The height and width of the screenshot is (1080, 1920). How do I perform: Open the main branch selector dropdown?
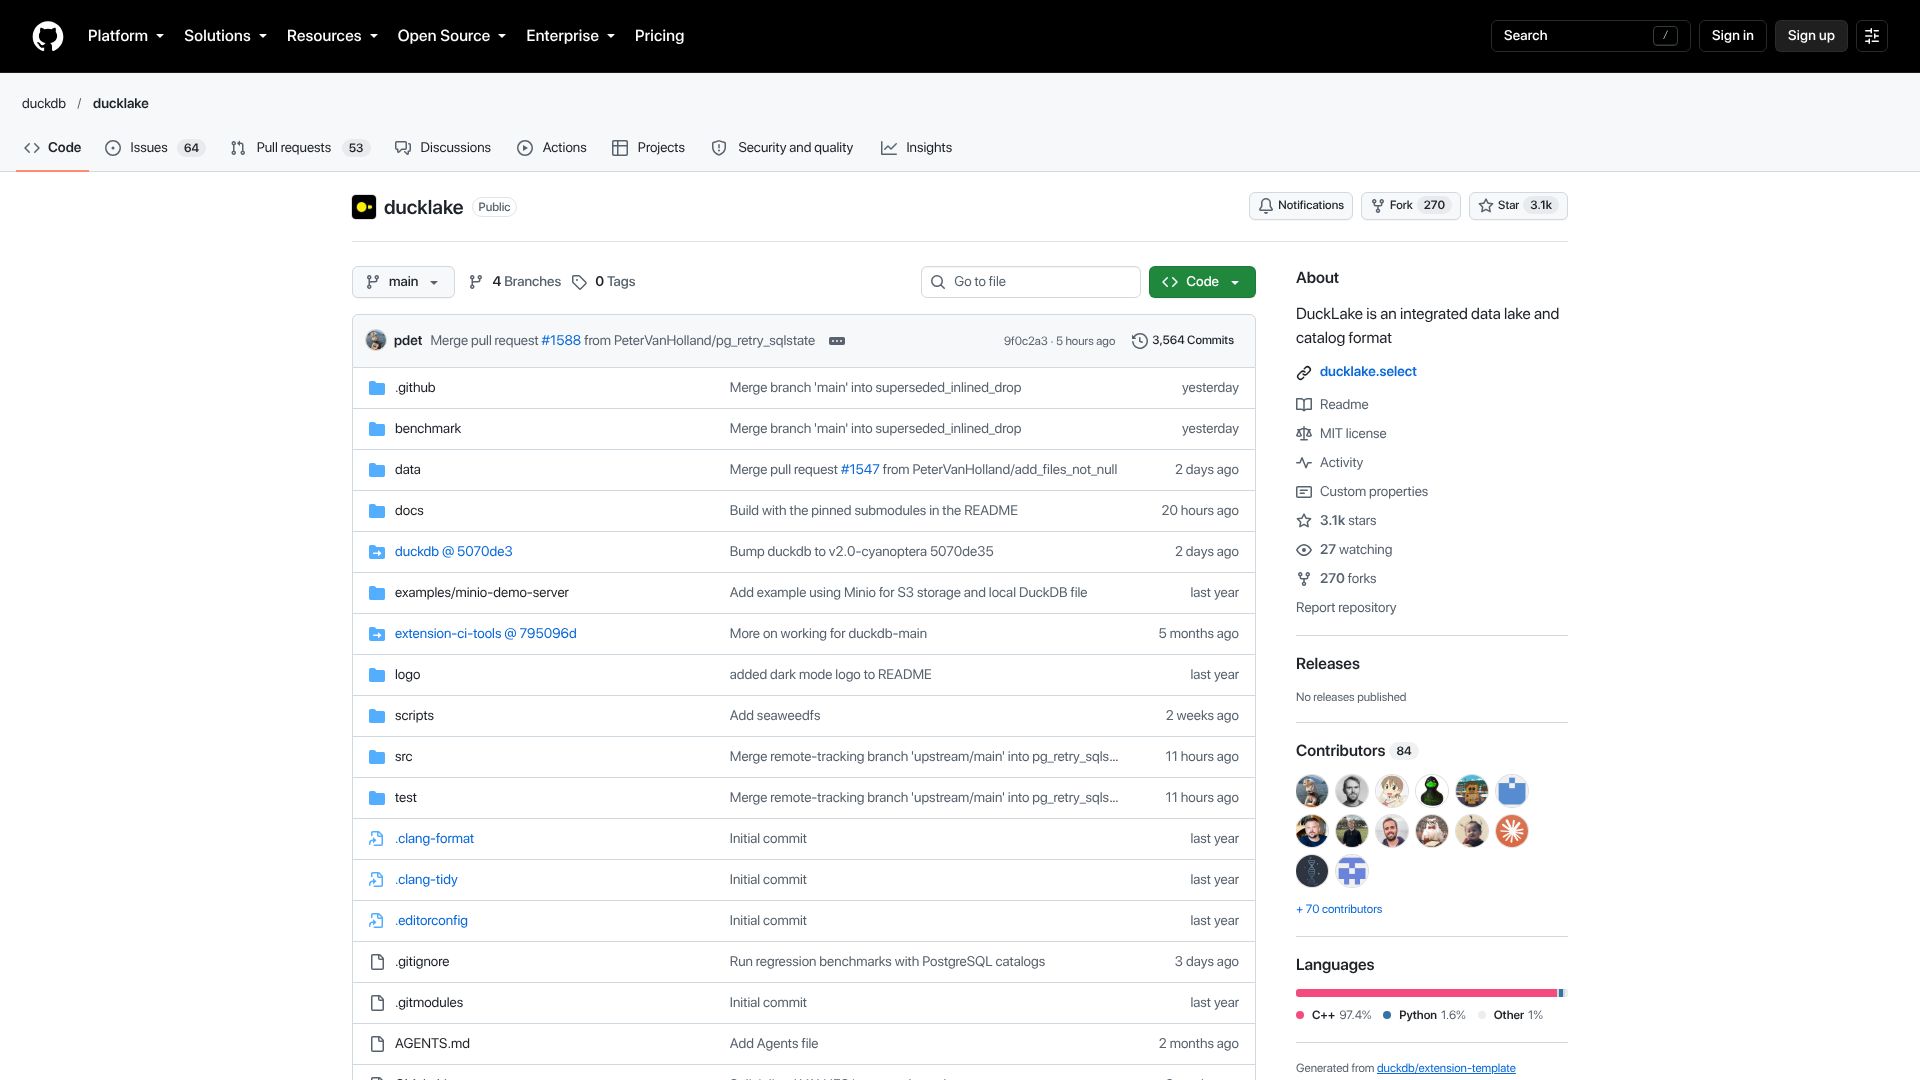pyautogui.click(x=403, y=282)
